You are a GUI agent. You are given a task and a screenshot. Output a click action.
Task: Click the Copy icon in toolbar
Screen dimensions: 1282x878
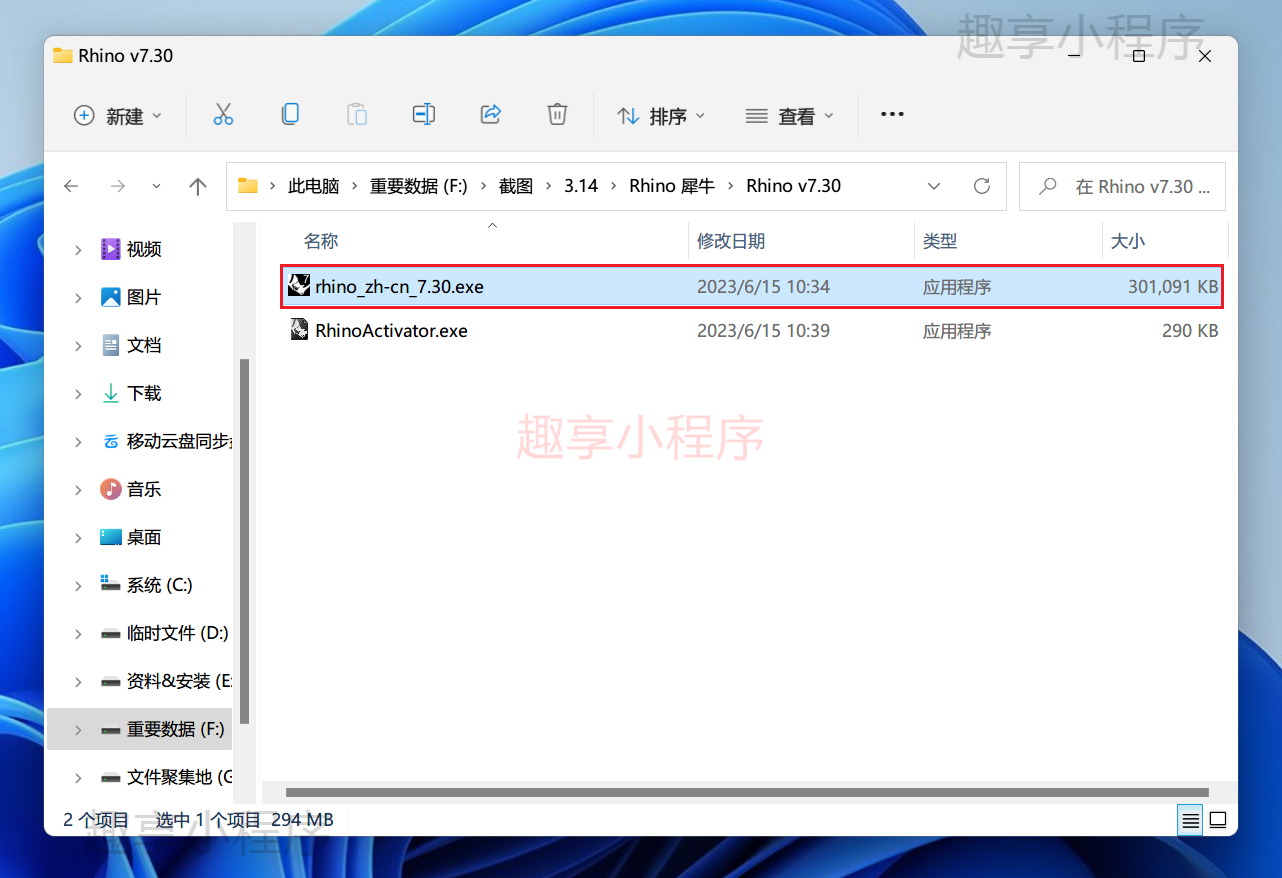(x=290, y=115)
